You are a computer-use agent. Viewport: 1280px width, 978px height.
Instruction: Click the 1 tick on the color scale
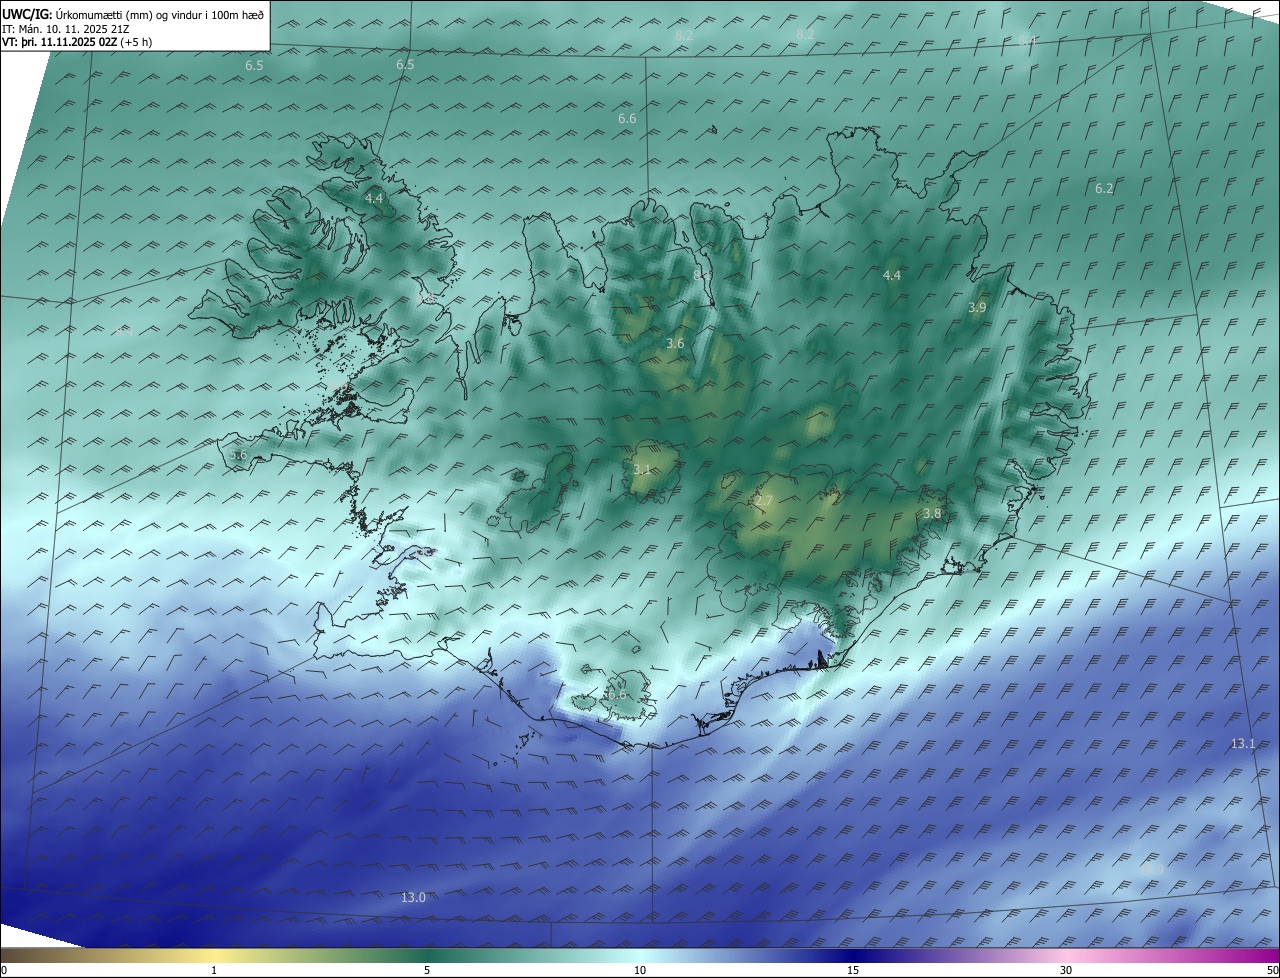point(214,971)
